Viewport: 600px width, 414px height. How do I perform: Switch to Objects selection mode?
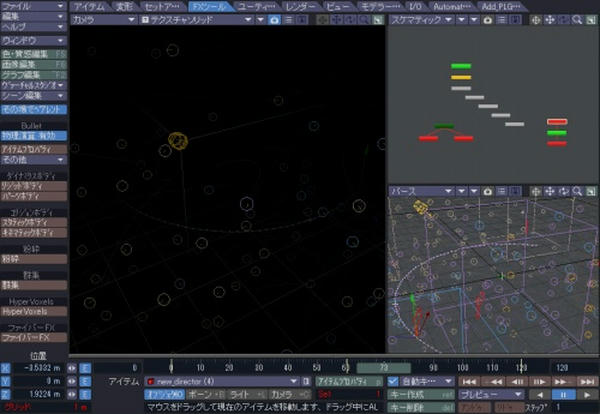(165, 394)
